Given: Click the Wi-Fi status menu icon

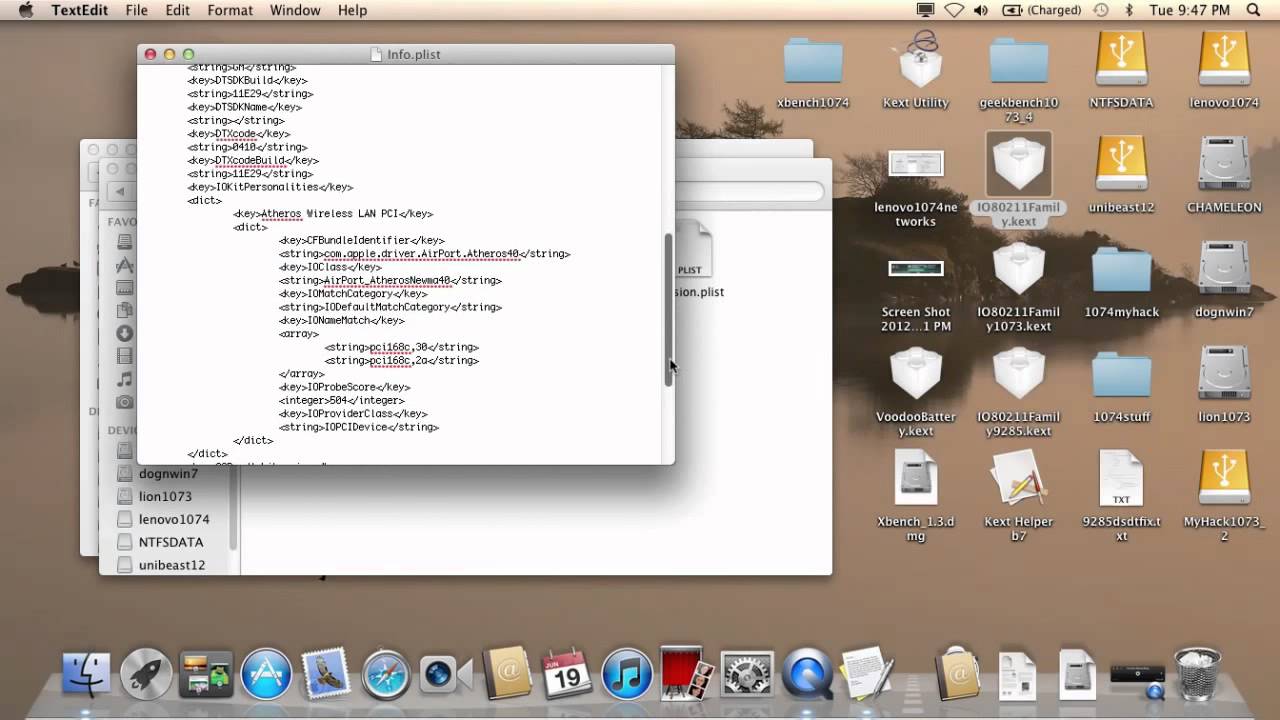Looking at the screenshot, I should click(x=954, y=10).
